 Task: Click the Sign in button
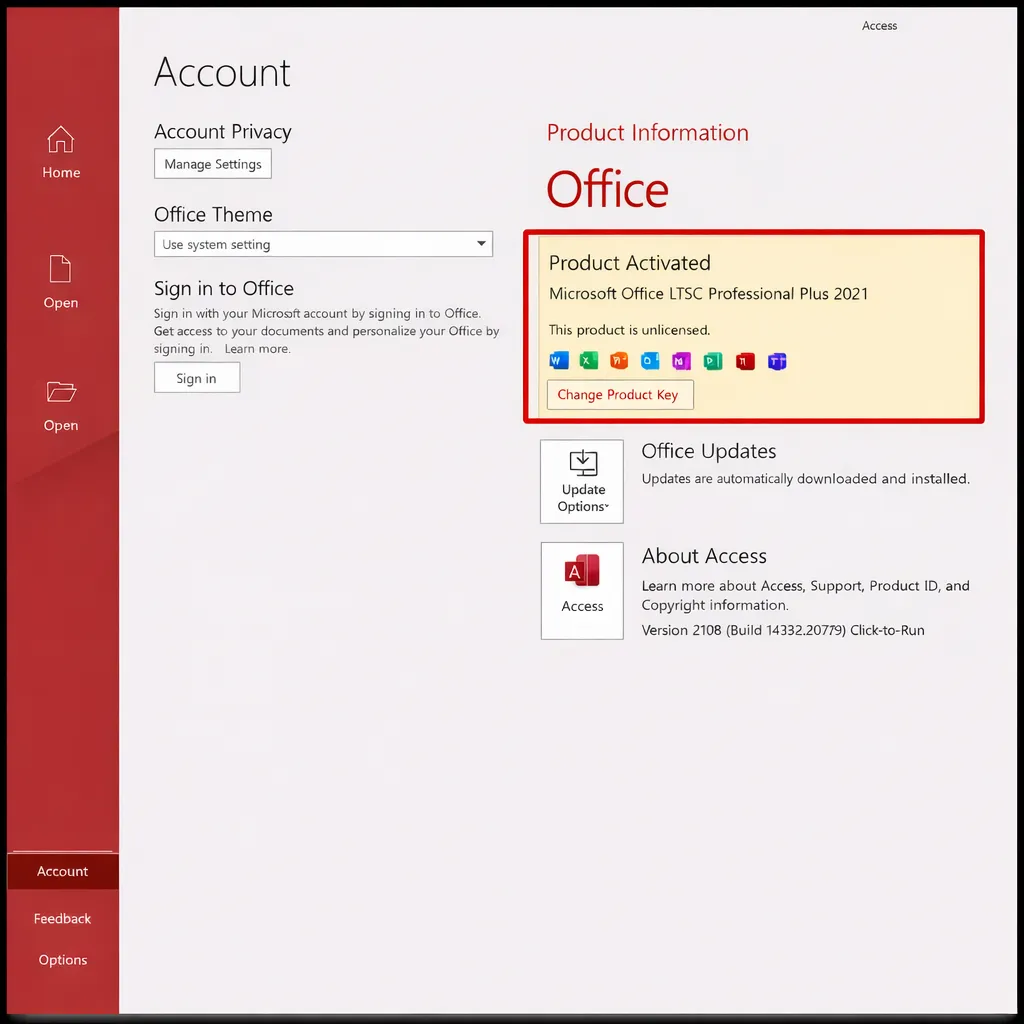tap(196, 378)
